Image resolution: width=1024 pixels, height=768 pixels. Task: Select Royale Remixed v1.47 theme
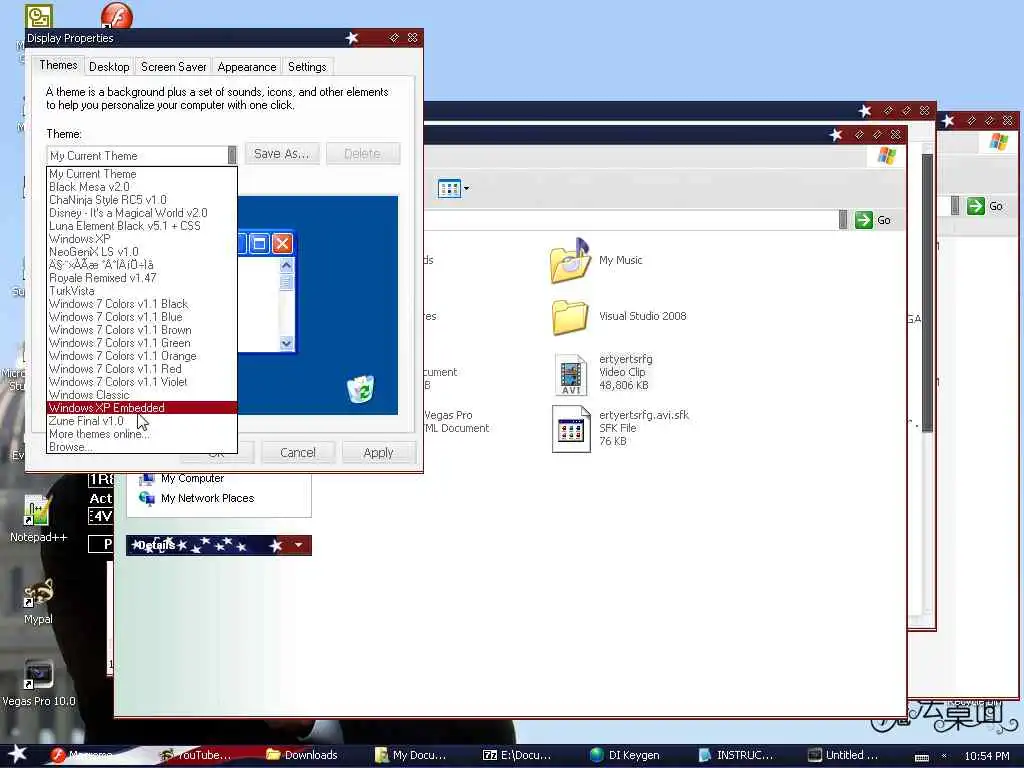coord(142,278)
